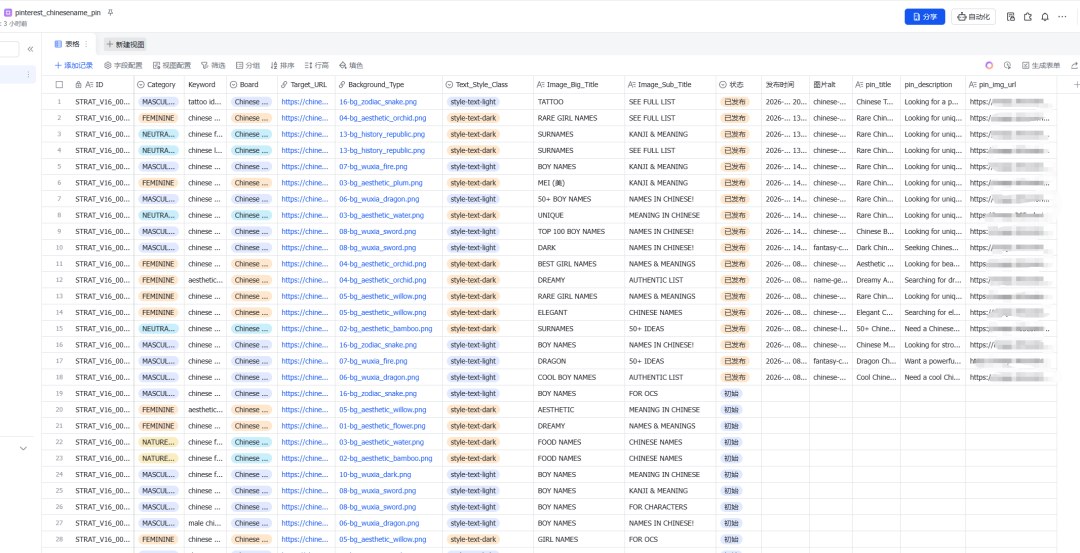Click the plus icon to add column
This screenshot has height=553, width=1080.
pos(1075,85)
